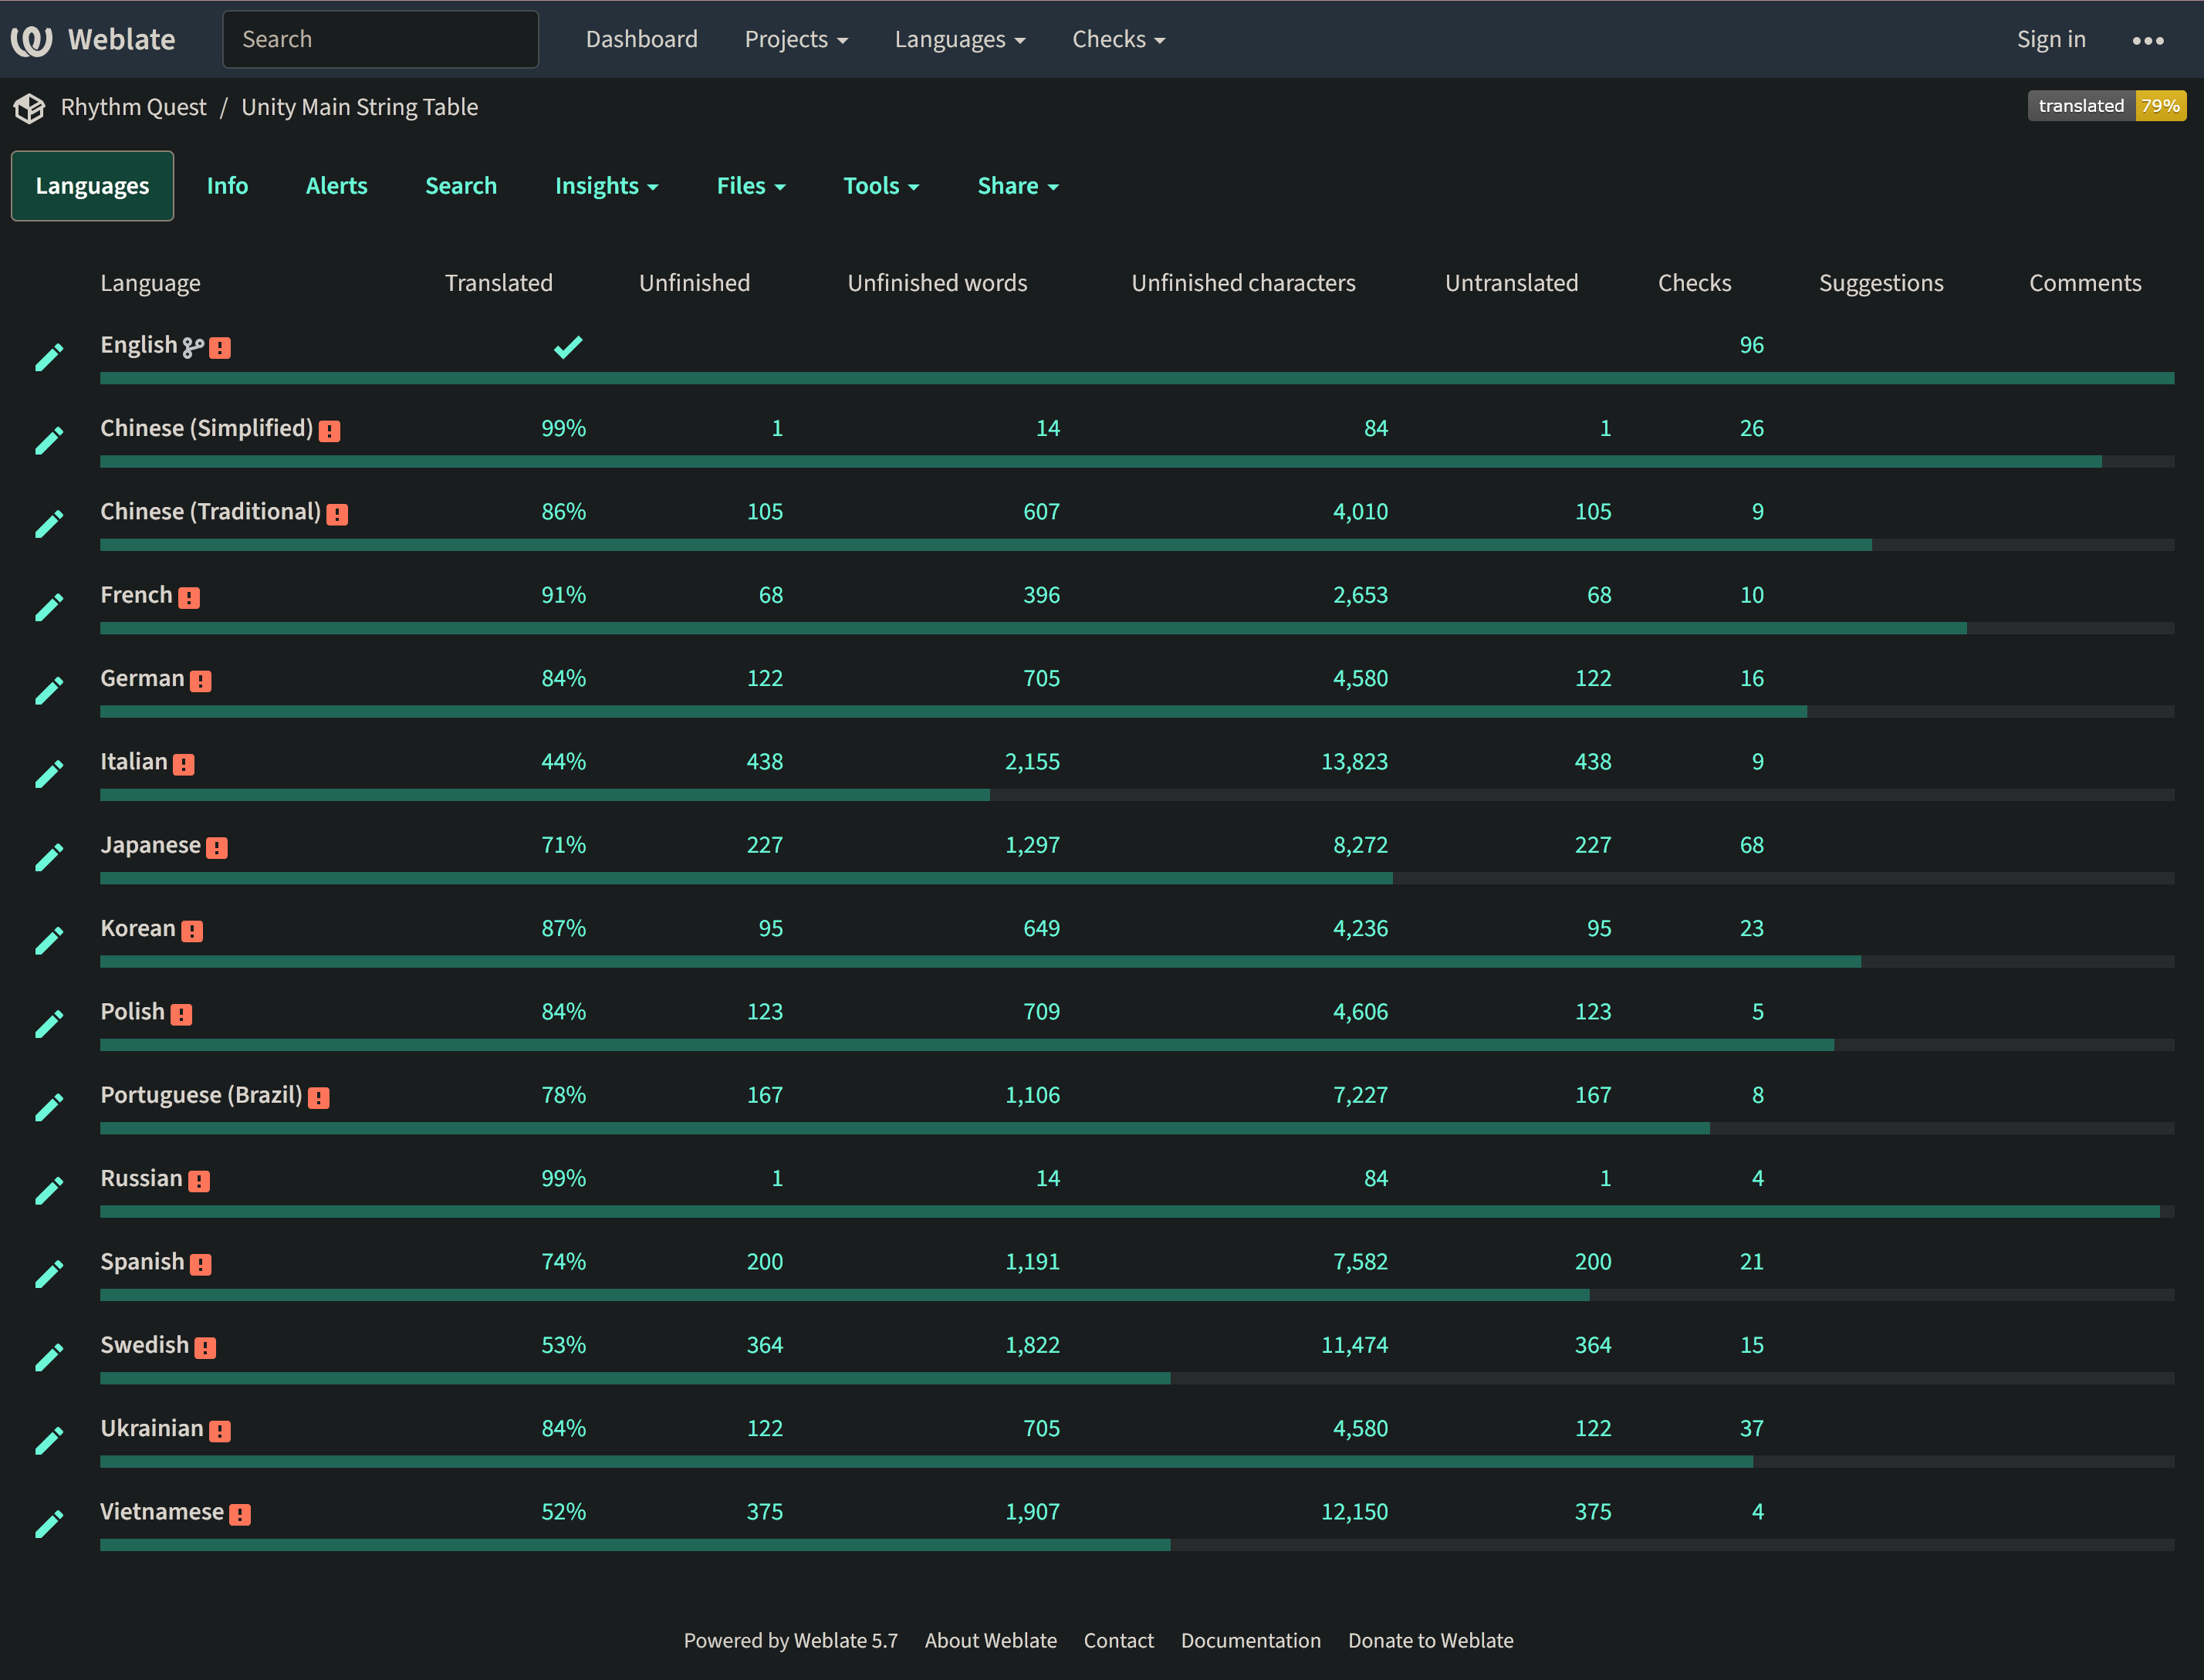Open the Japanese language link

pyautogui.click(x=150, y=845)
